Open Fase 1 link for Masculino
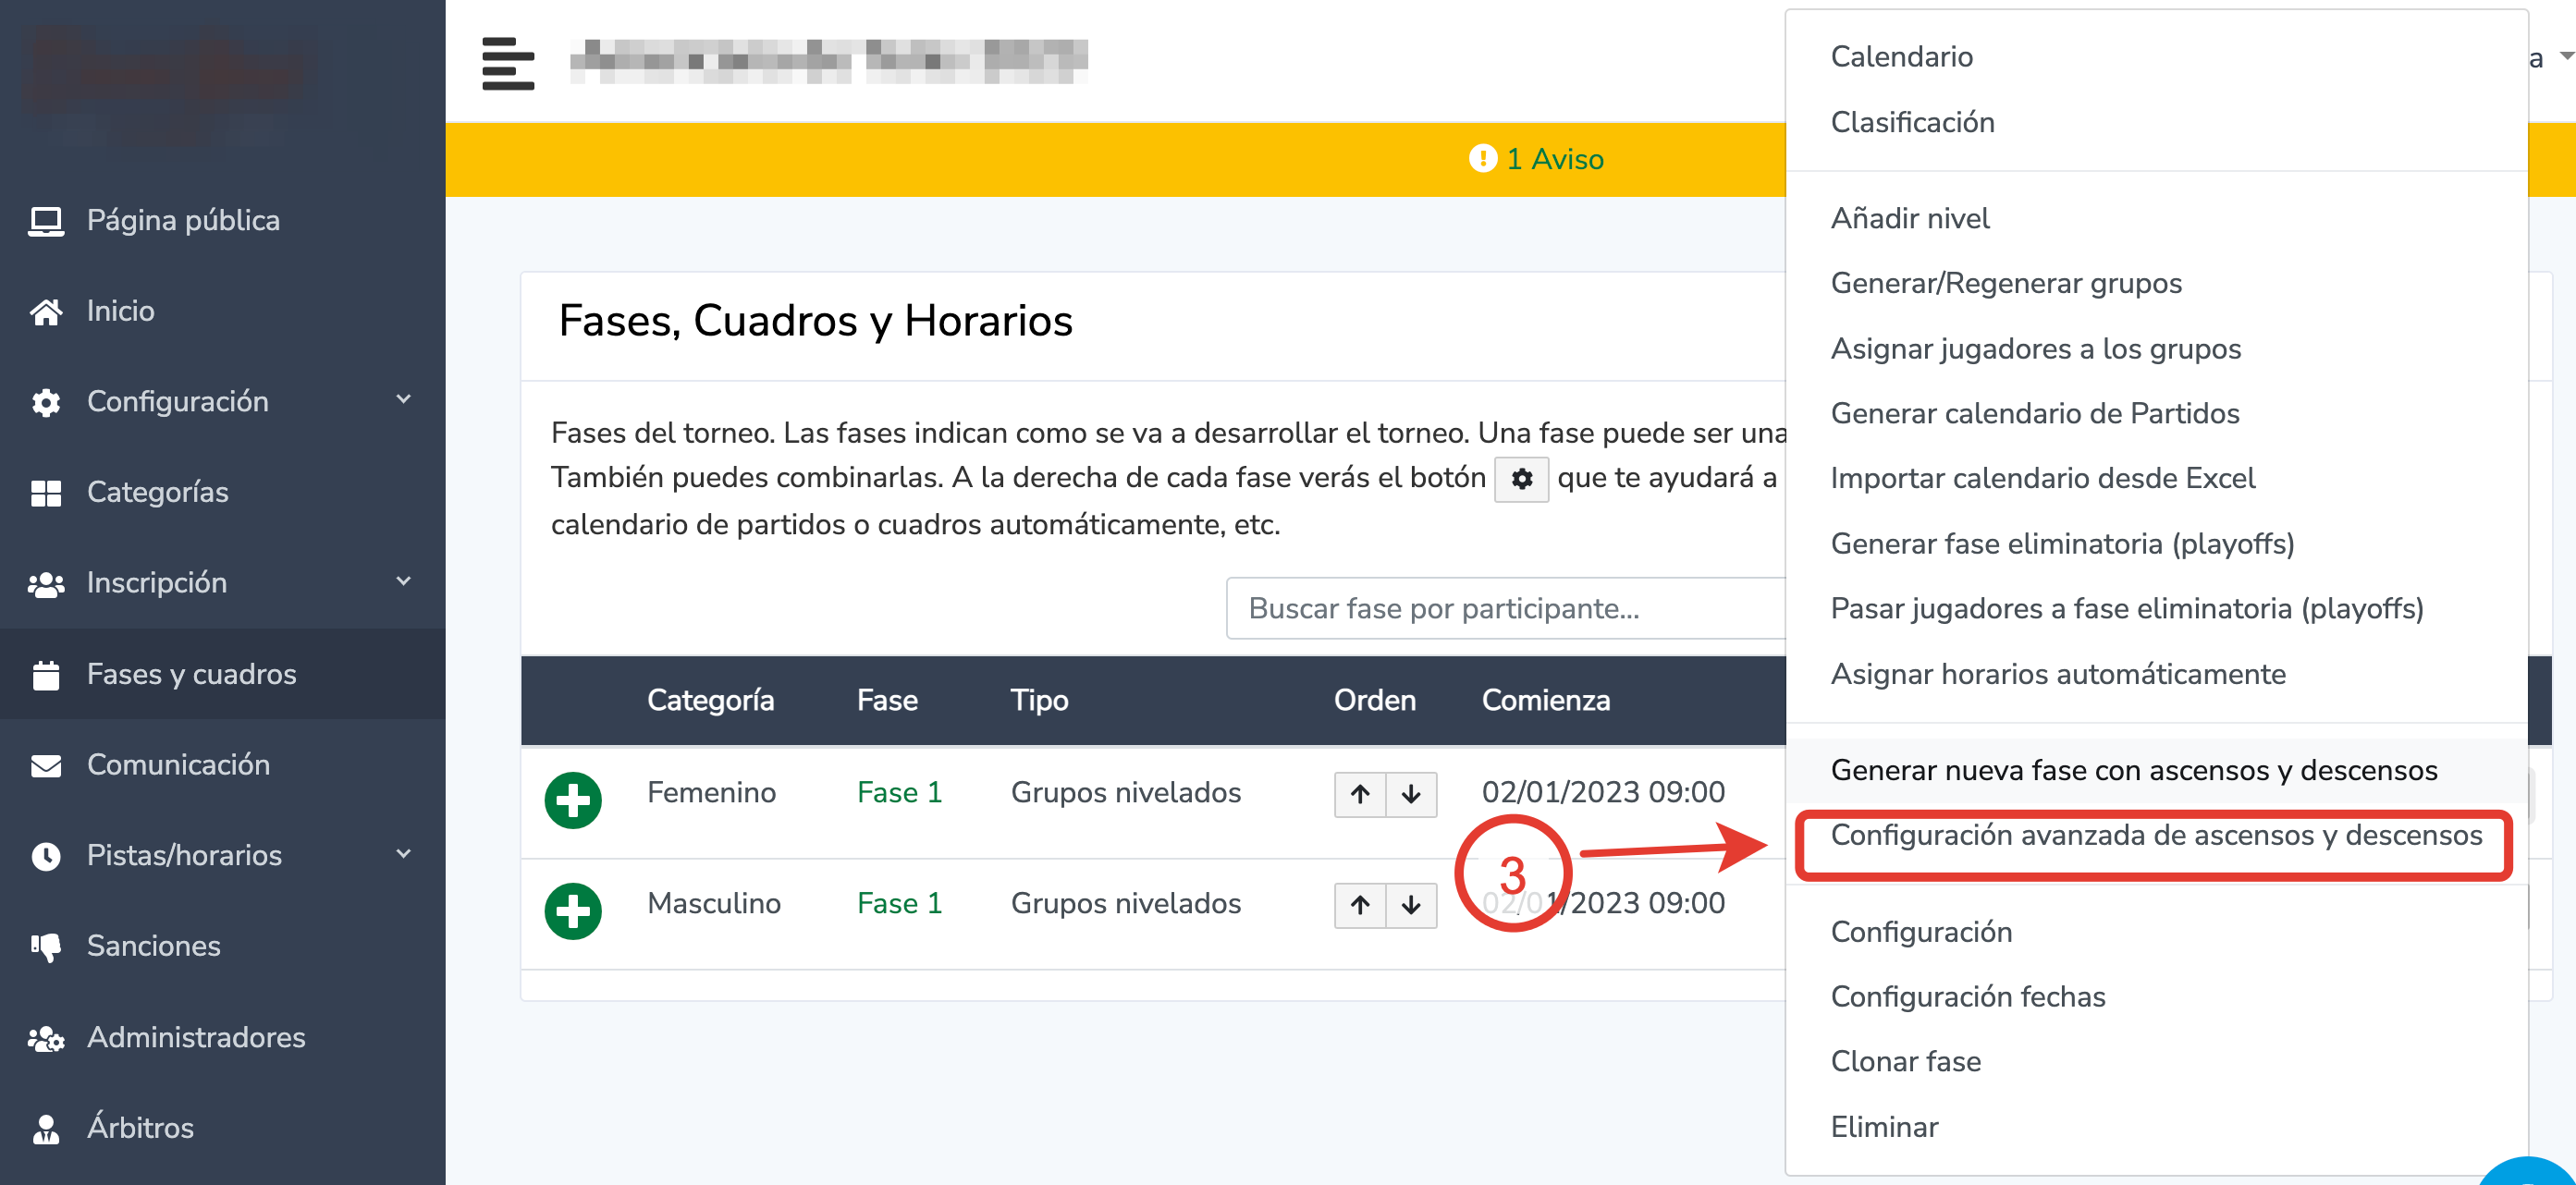 click(899, 904)
